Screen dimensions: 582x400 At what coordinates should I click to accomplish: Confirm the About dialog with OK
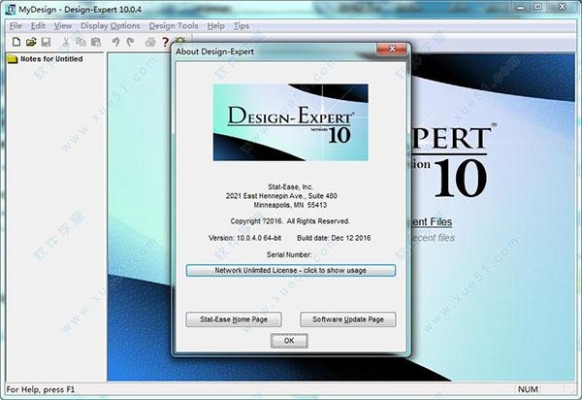pyautogui.click(x=289, y=341)
